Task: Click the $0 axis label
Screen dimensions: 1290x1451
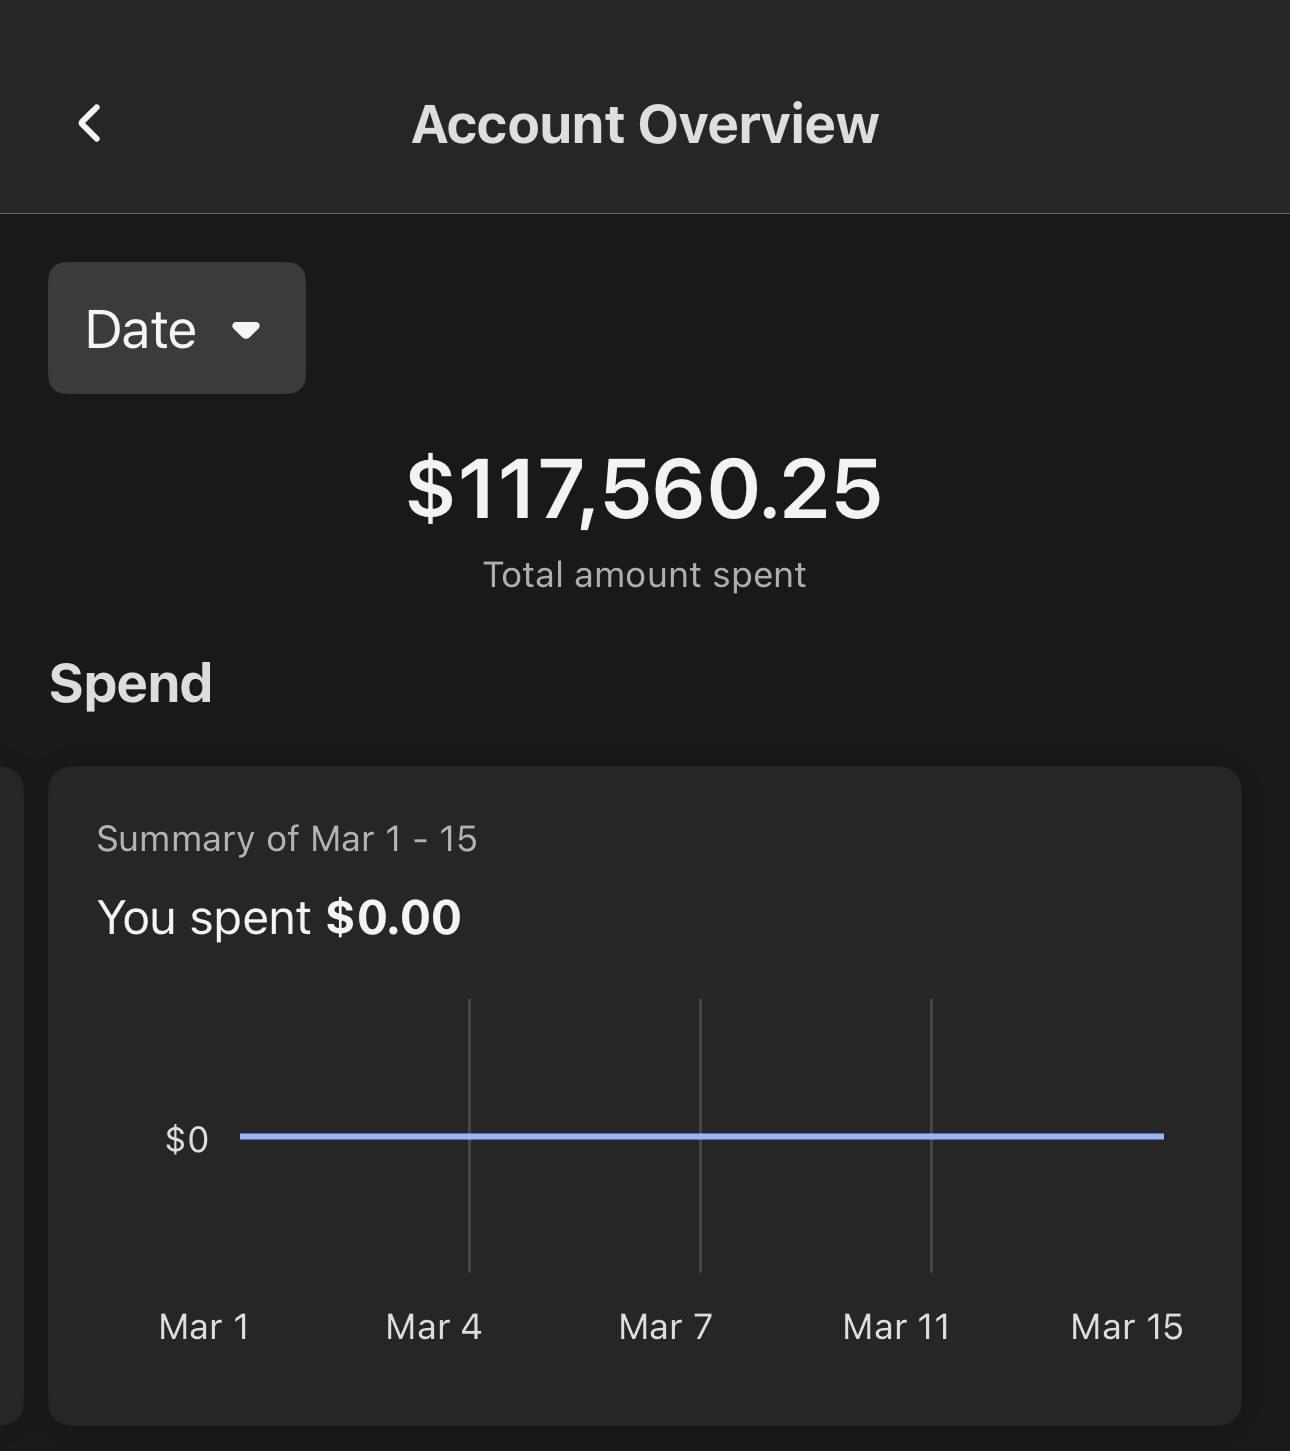Action: pyautogui.click(x=187, y=1139)
